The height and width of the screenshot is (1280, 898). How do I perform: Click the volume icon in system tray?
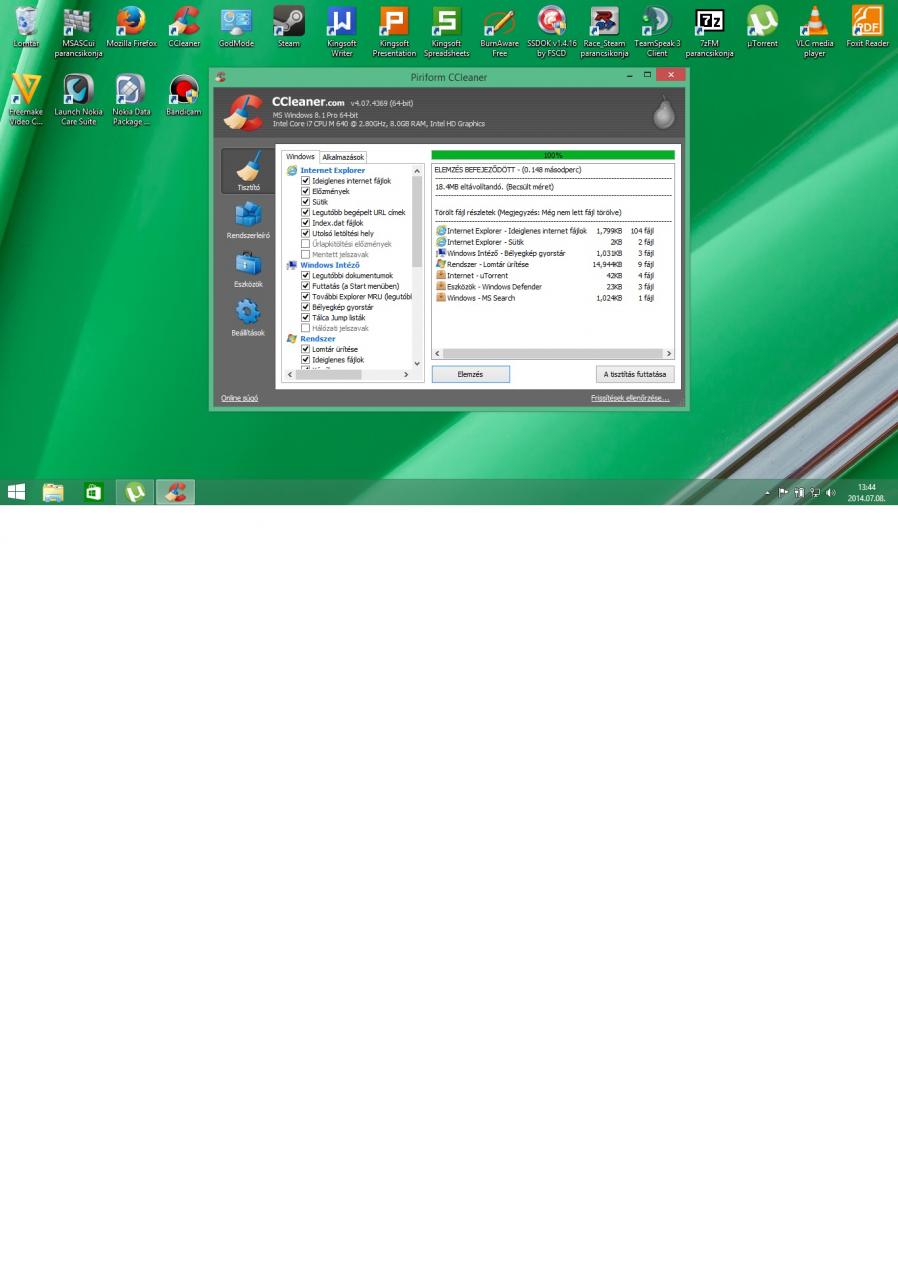(831, 492)
